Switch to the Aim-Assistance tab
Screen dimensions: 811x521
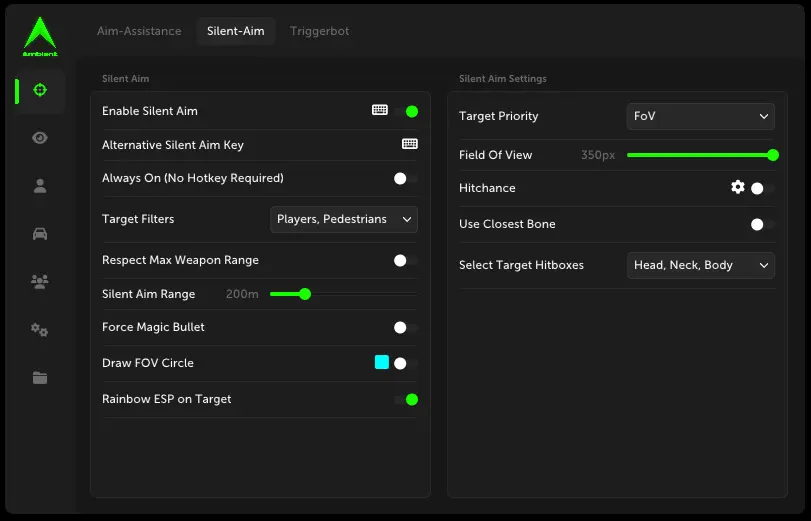click(x=139, y=31)
